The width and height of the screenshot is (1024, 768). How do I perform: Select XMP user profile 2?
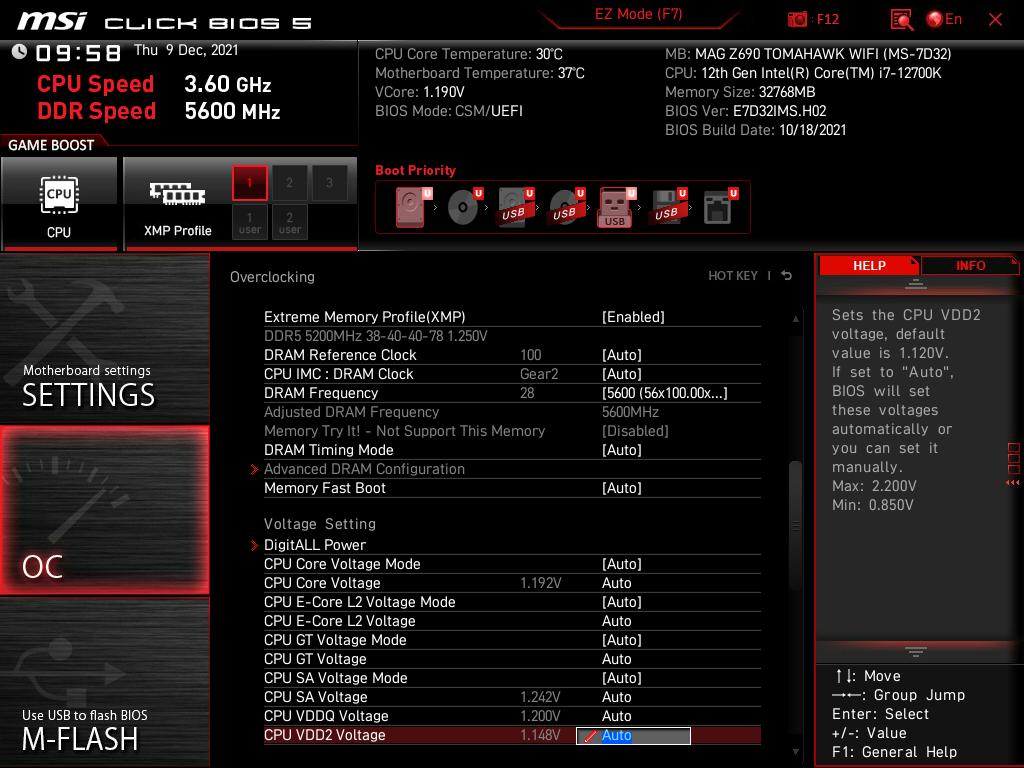(x=289, y=222)
